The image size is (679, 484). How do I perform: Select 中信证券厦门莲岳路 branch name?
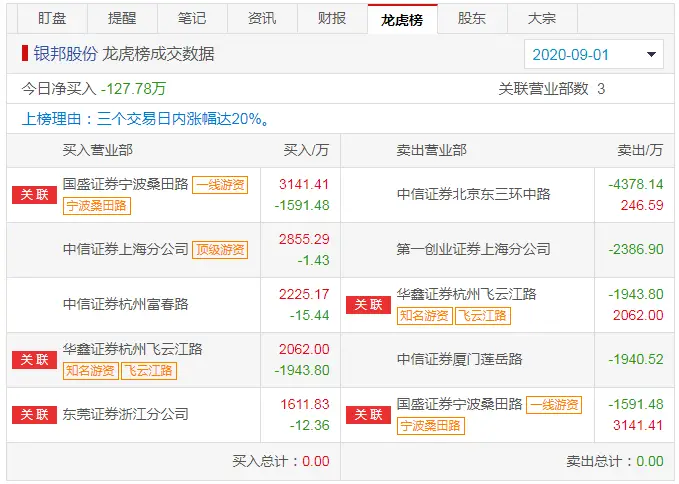(460, 359)
